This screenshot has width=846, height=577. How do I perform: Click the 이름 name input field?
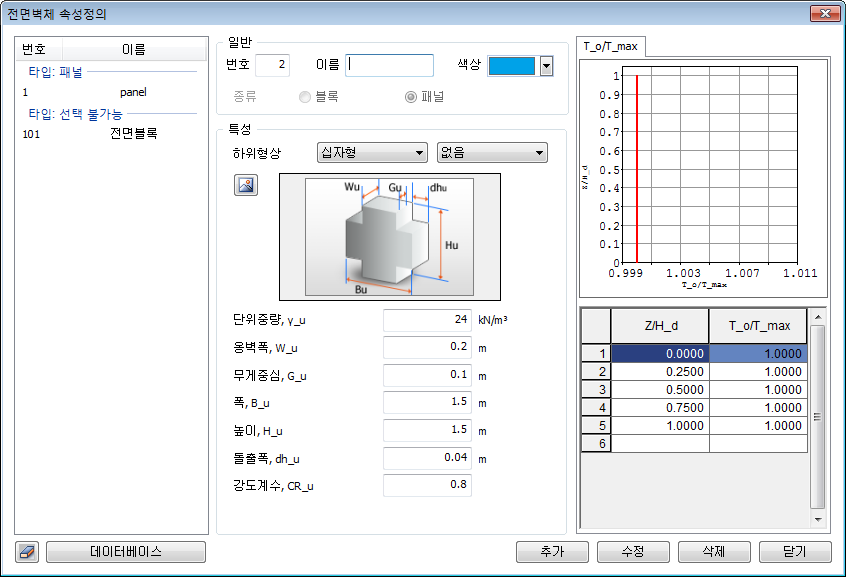click(x=390, y=66)
